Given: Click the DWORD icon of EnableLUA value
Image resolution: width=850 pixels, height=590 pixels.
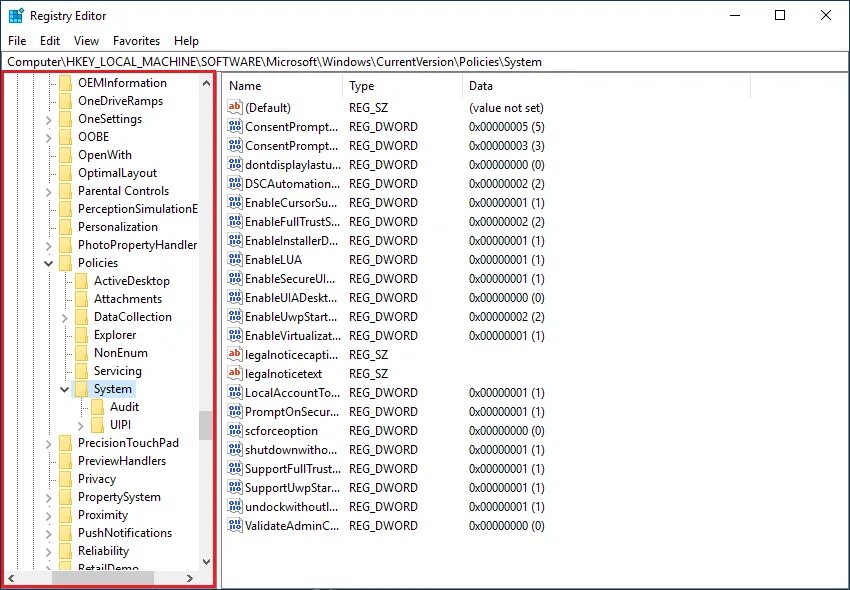Looking at the screenshot, I should coord(235,260).
